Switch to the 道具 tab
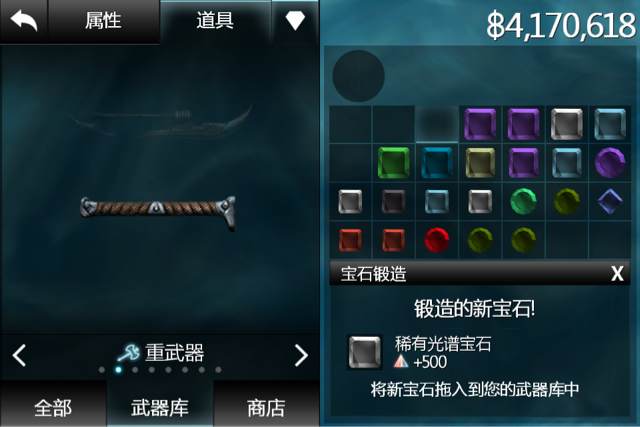 click(215, 20)
